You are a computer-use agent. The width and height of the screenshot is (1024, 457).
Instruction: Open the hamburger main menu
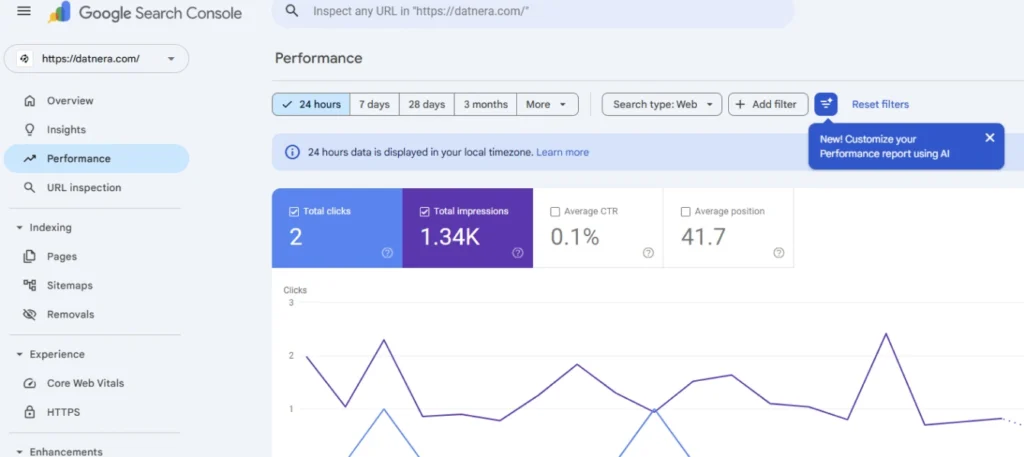tap(24, 12)
